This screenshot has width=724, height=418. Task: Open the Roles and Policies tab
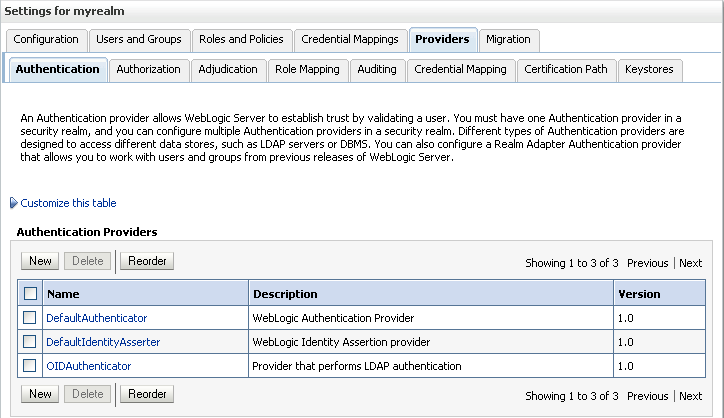241,40
